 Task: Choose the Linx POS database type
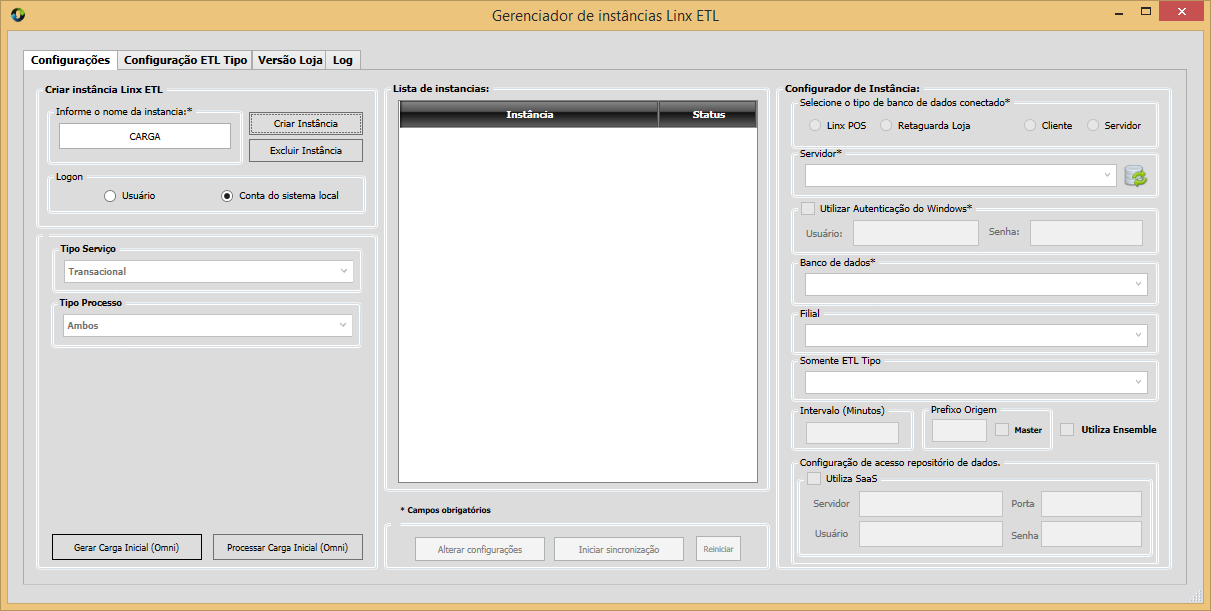pos(815,125)
